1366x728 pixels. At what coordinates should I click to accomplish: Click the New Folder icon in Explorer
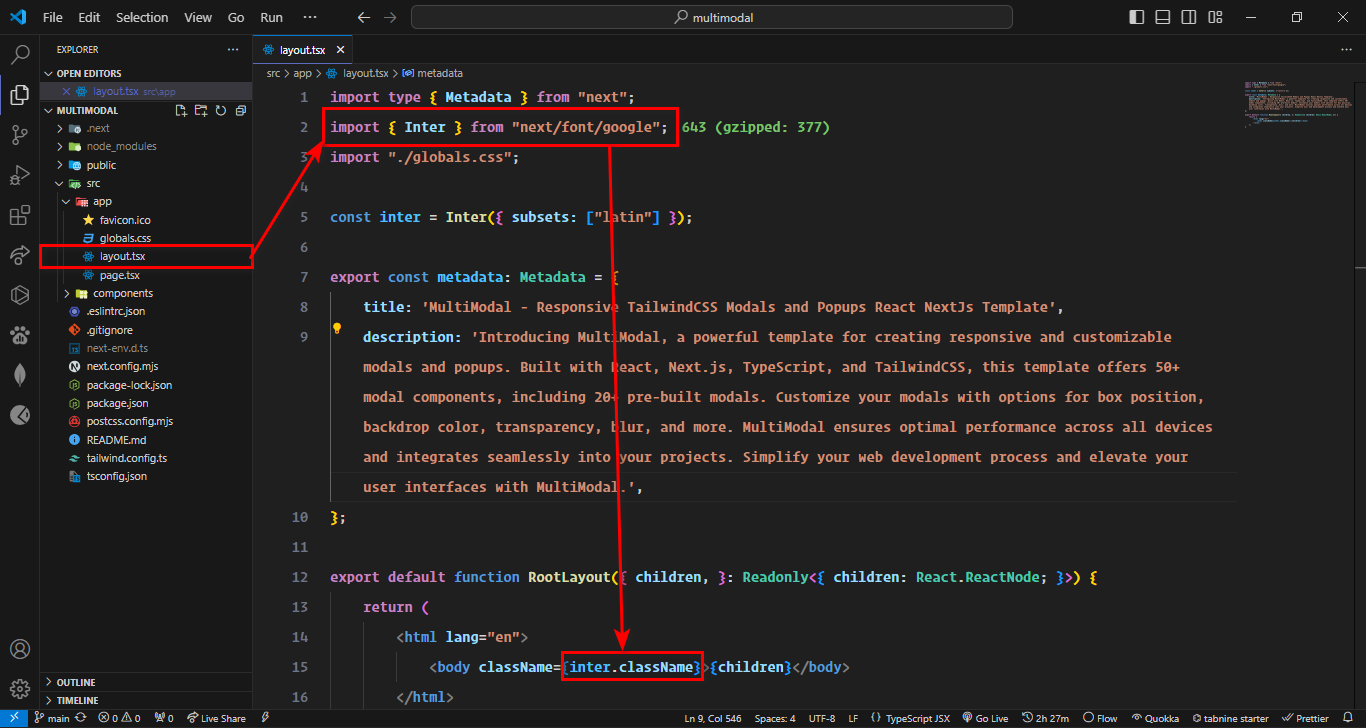pyautogui.click(x=201, y=110)
